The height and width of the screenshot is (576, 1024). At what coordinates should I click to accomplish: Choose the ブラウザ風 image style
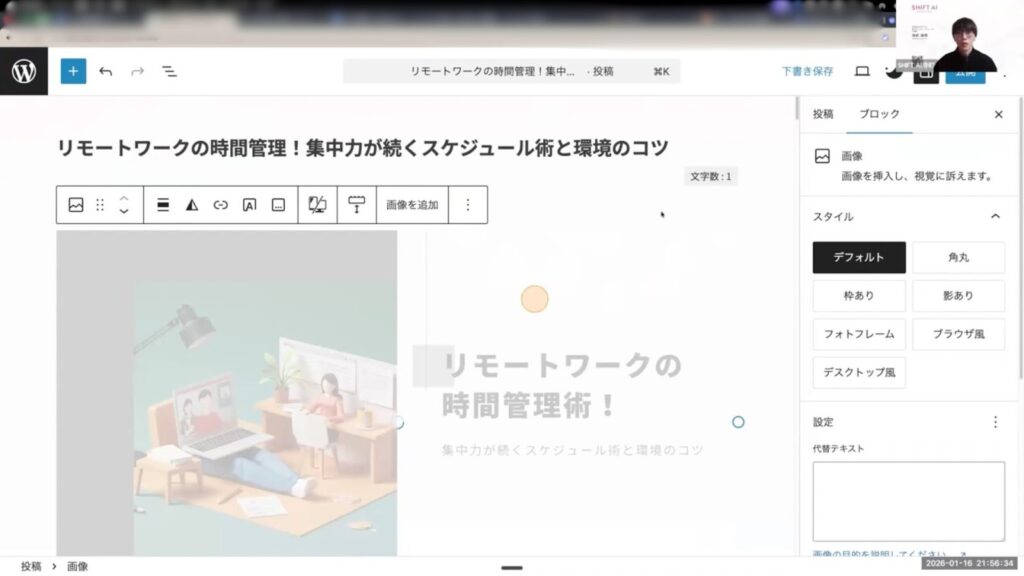coord(958,334)
